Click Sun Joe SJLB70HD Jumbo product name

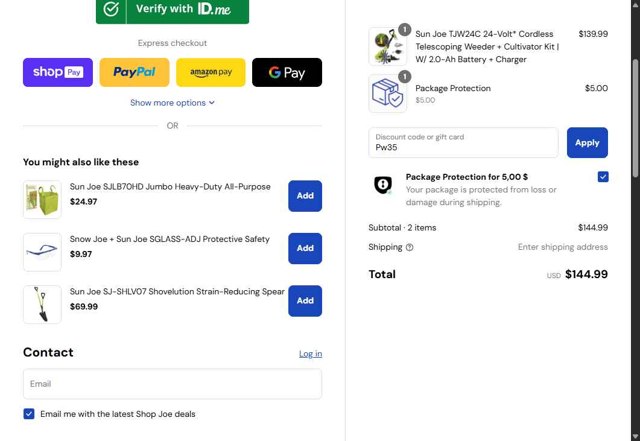coord(170,187)
